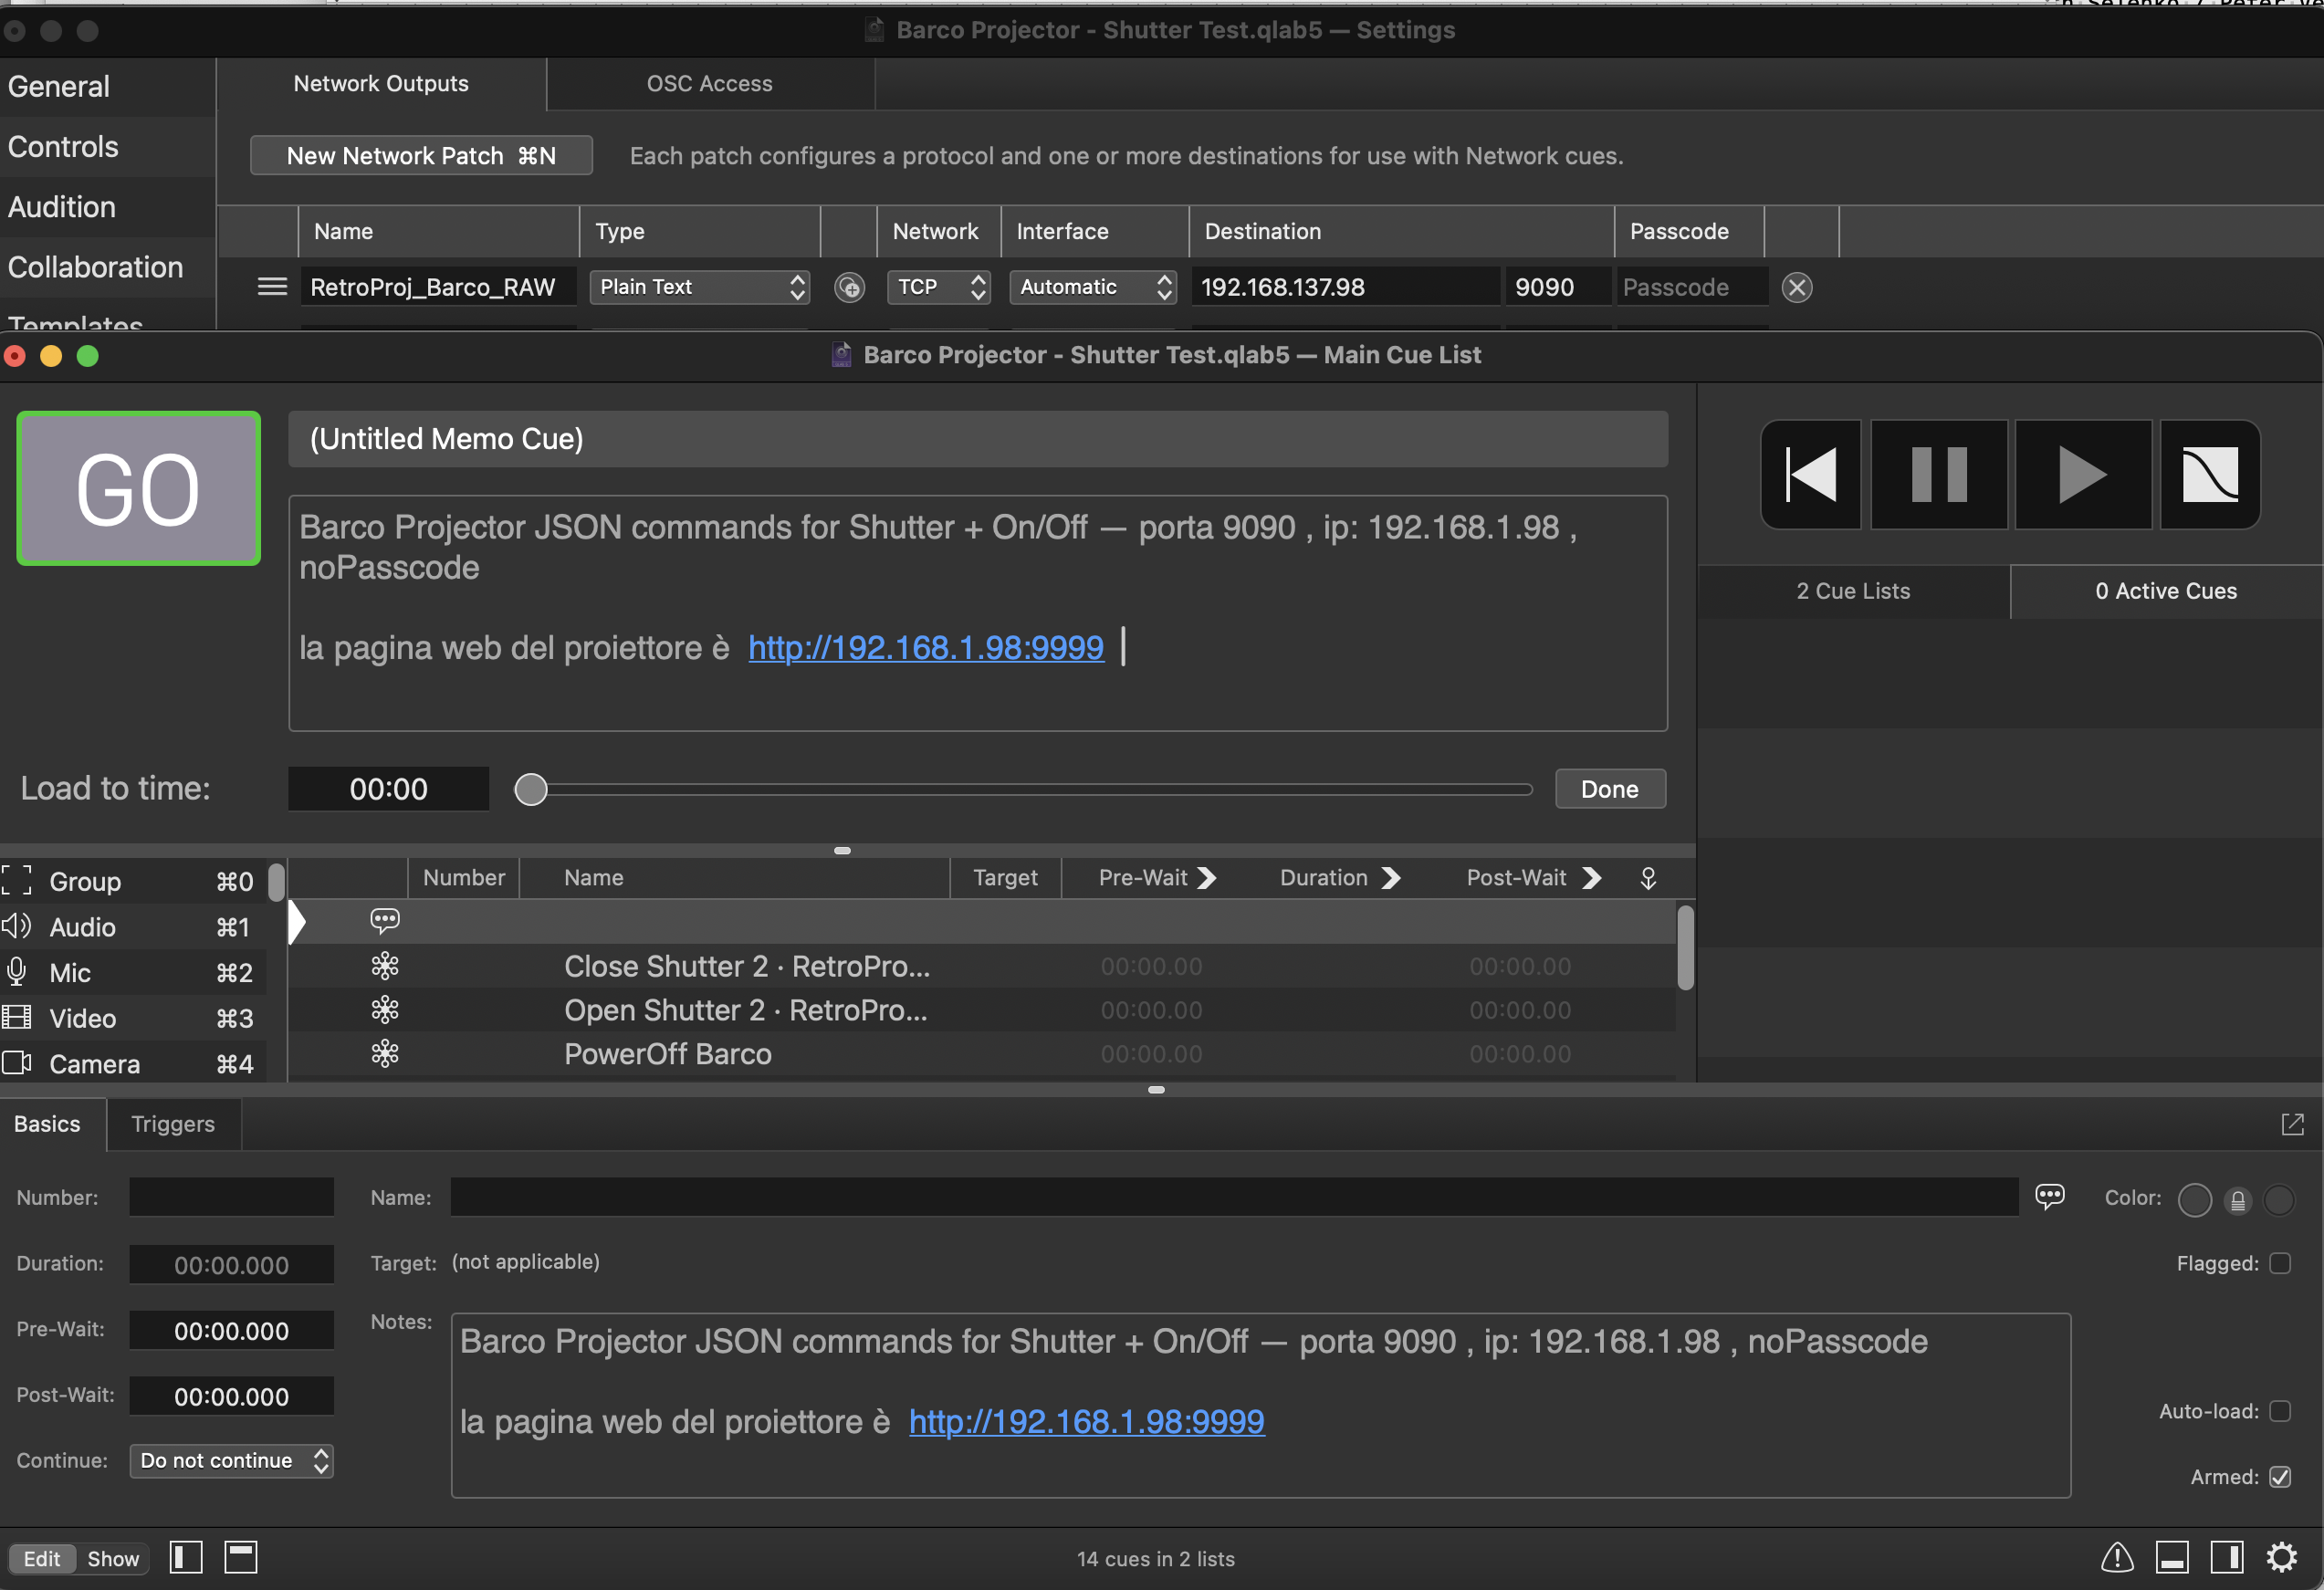This screenshot has height=1590, width=2324.
Task: Click the Load to time slider handle
Action: tap(531, 789)
